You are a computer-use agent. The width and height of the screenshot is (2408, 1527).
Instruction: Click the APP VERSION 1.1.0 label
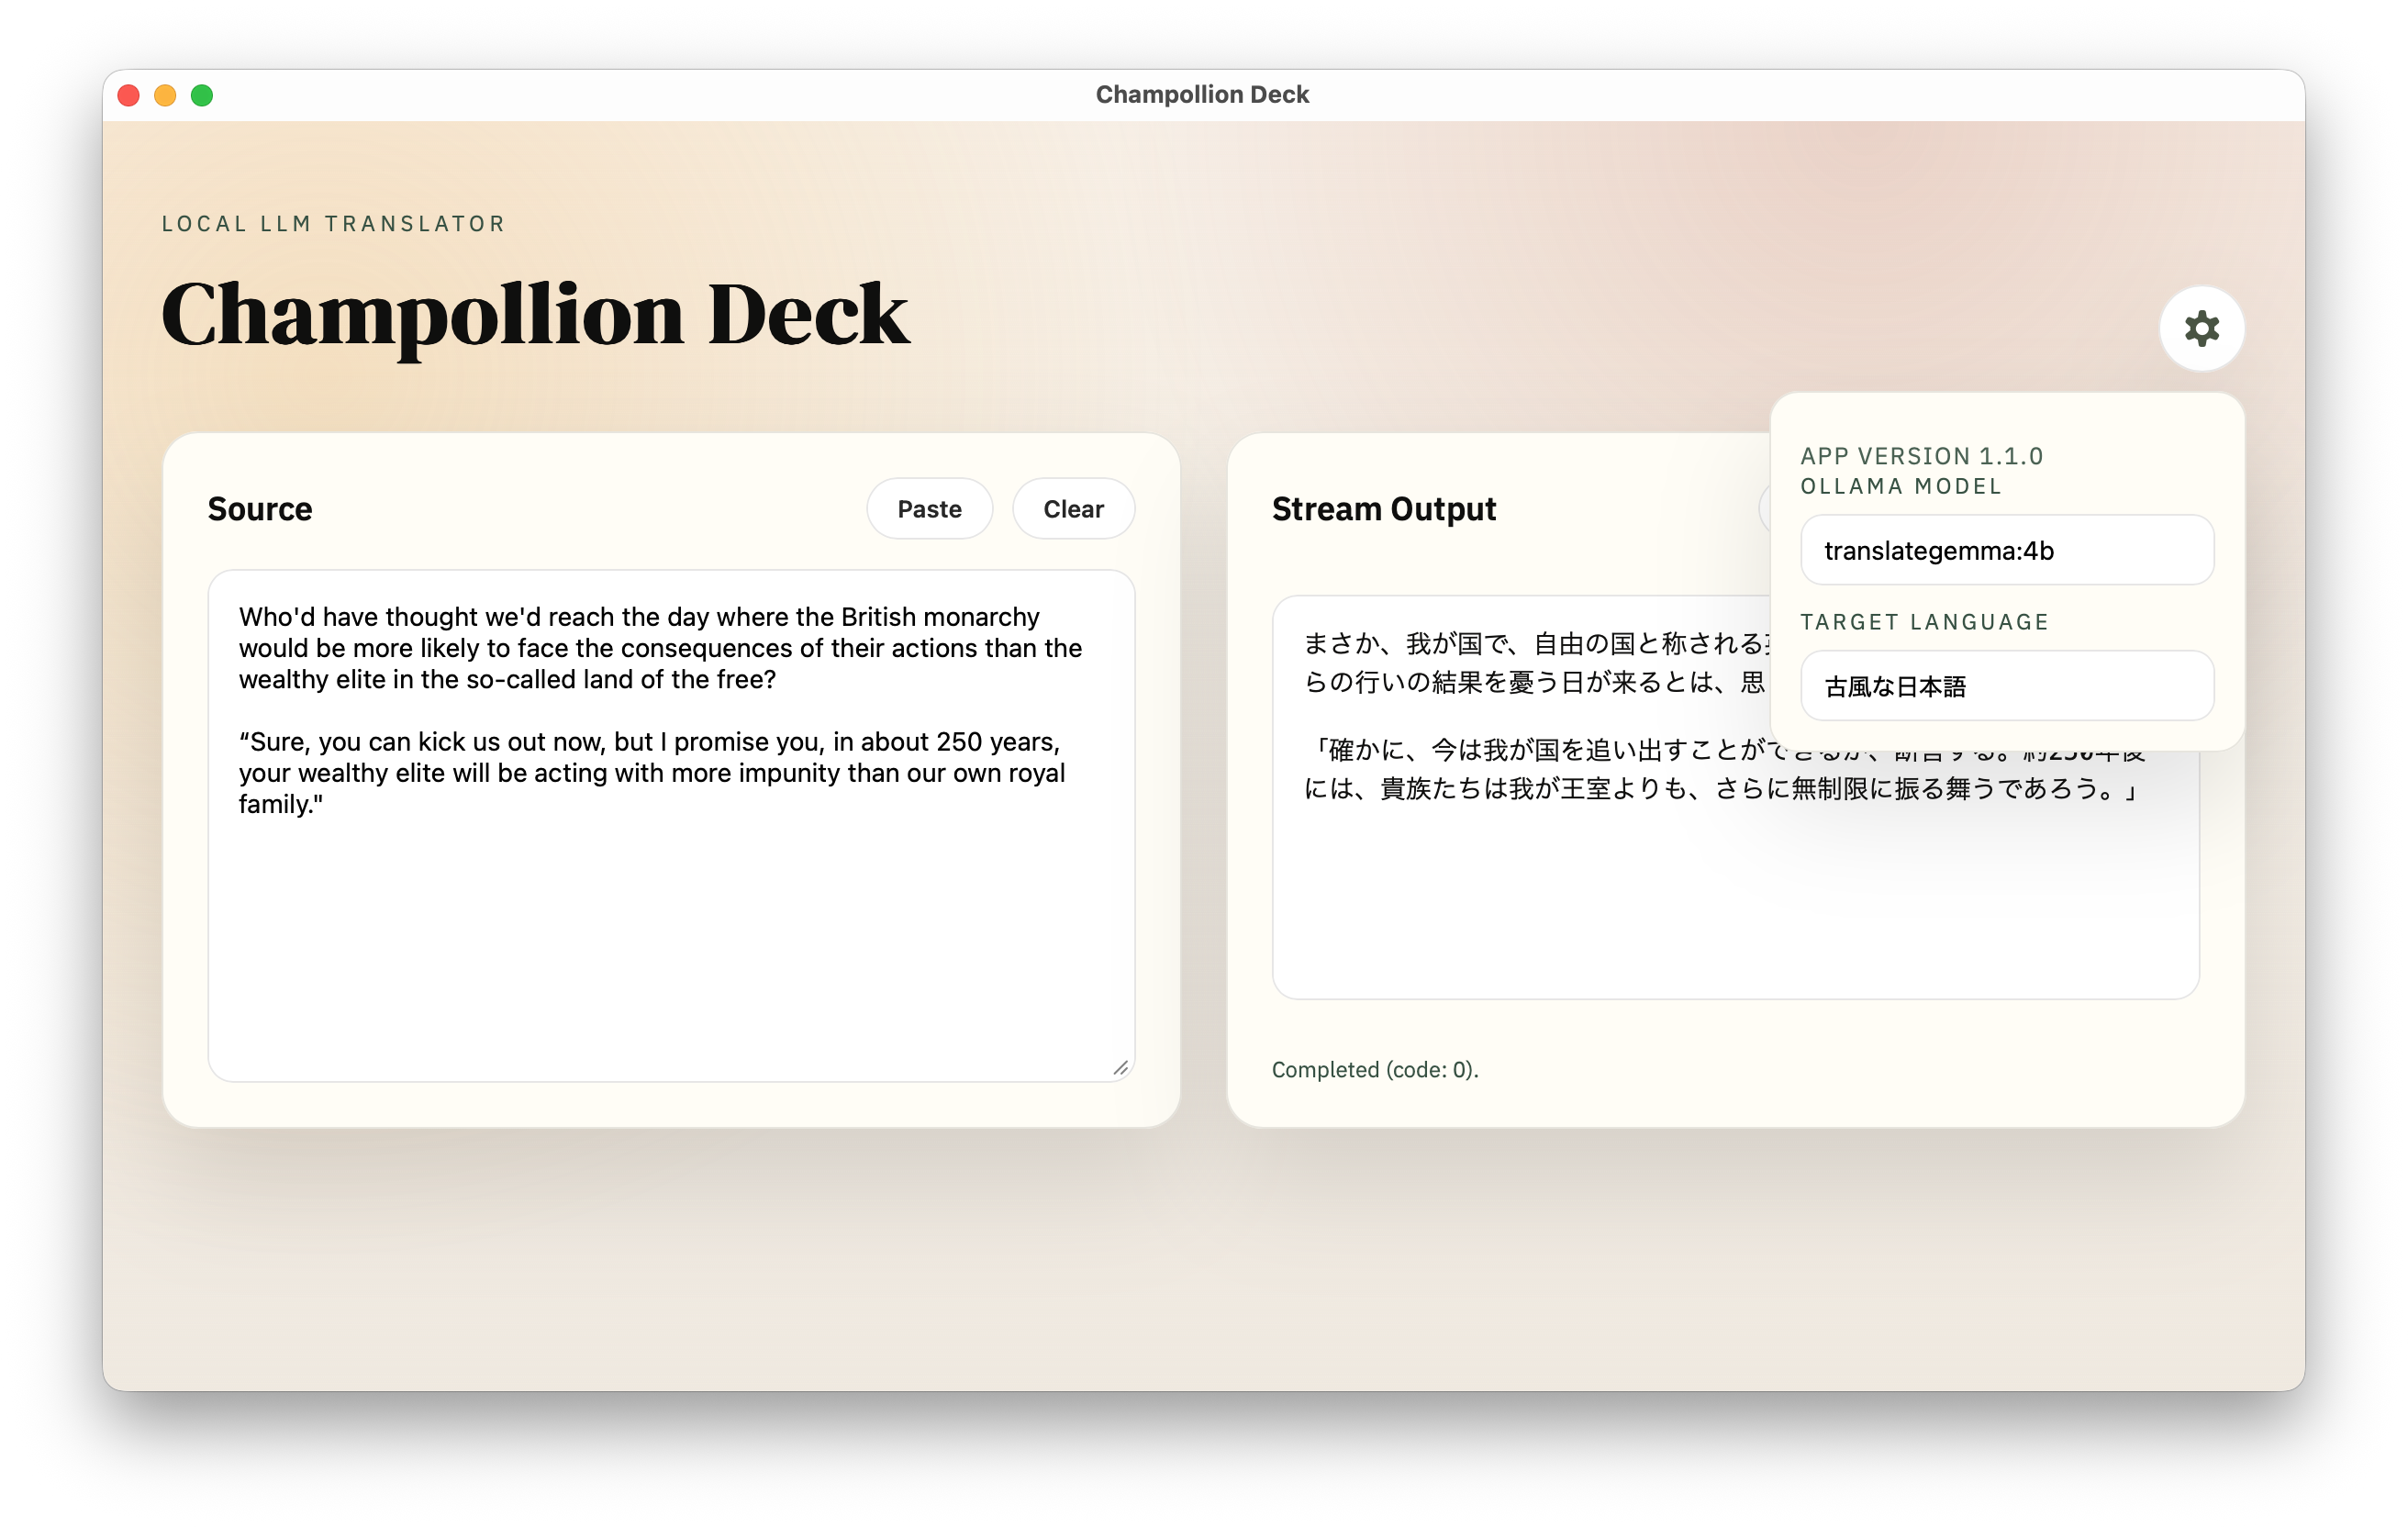pos(1921,456)
